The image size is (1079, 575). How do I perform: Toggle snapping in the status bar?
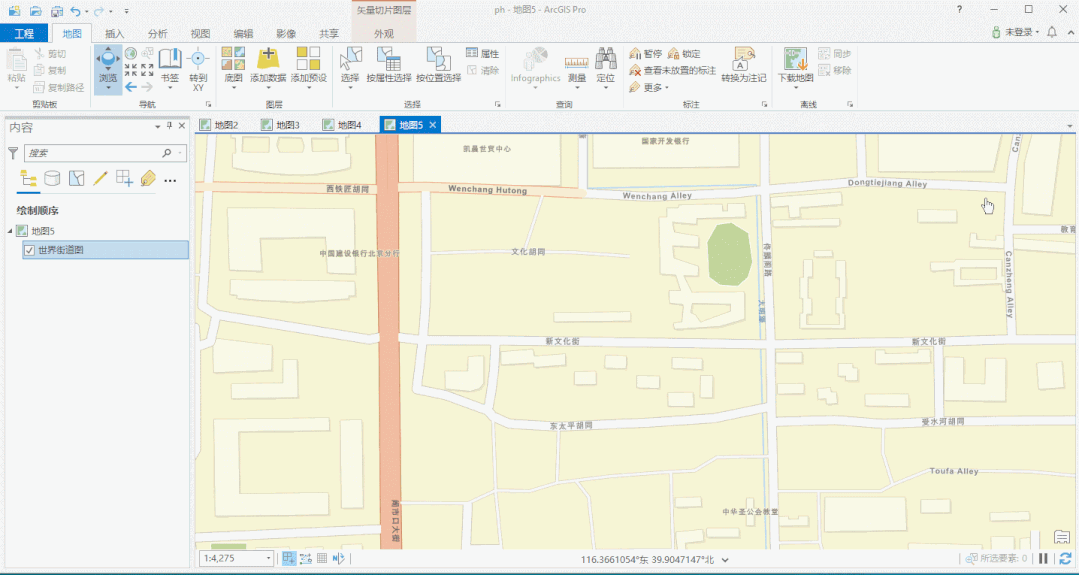point(289,558)
